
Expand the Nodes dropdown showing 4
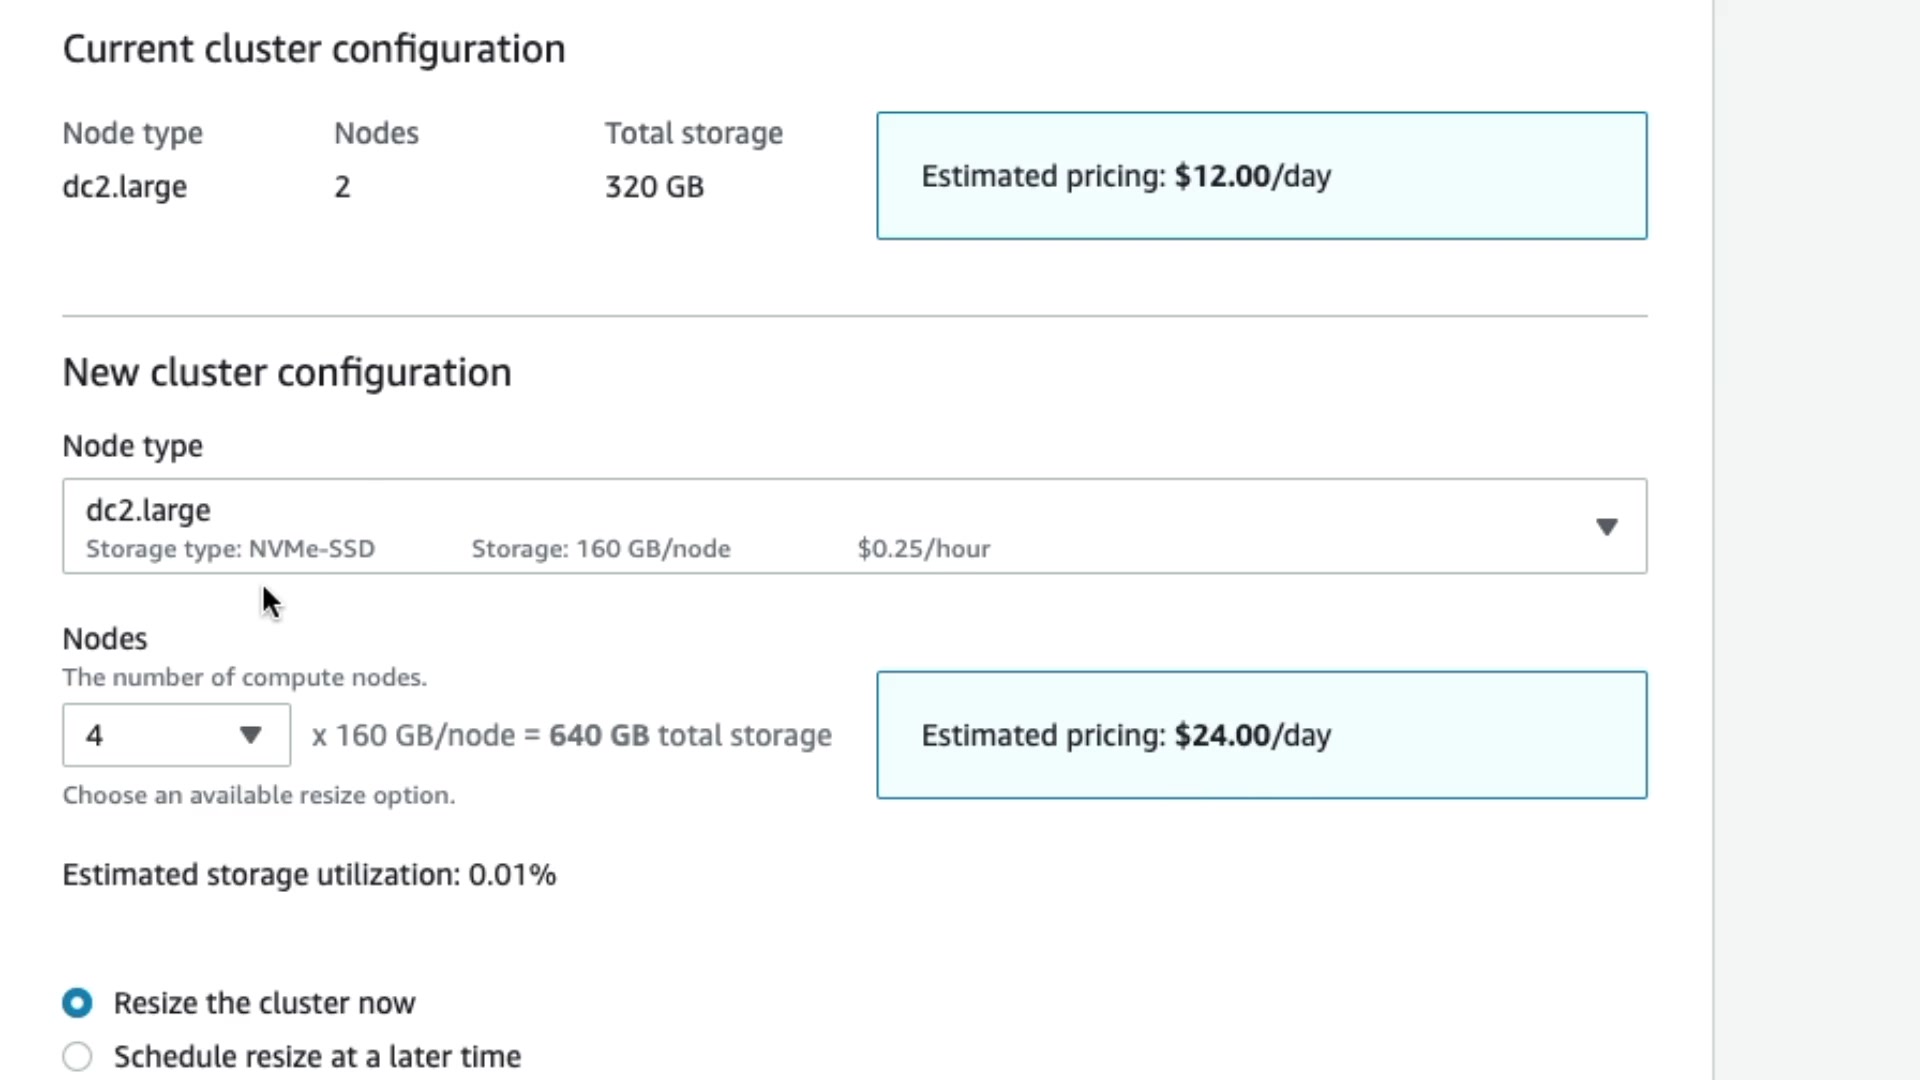tap(176, 736)
